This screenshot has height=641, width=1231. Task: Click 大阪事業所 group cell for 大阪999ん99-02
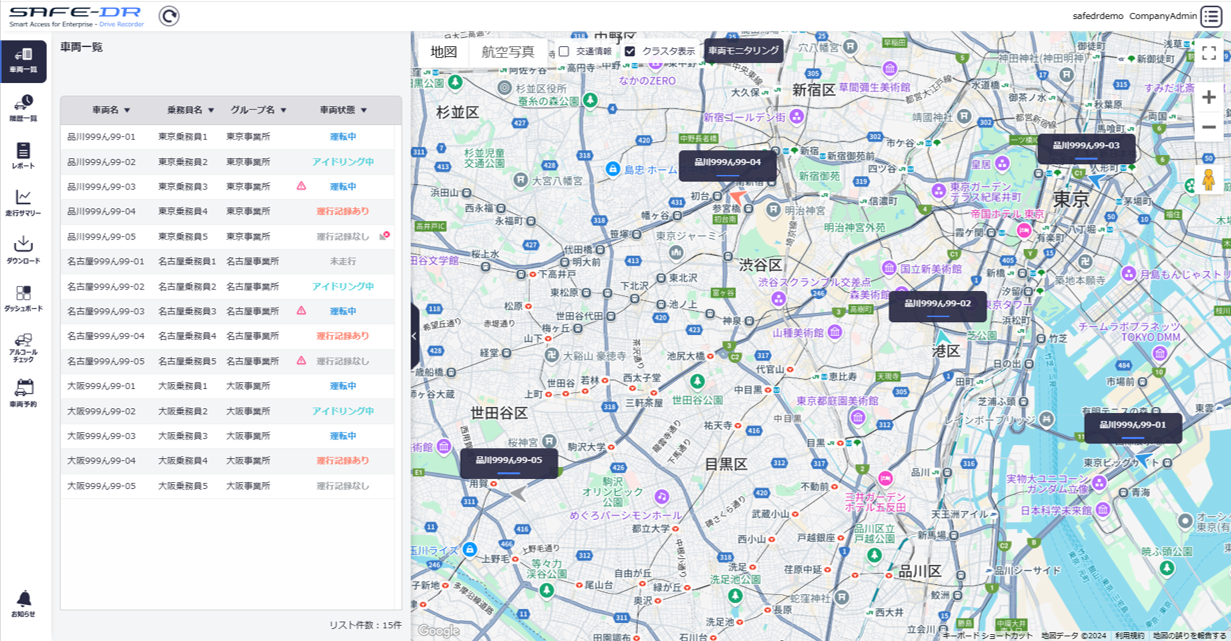pyautogui.click(x=248, y=411)
